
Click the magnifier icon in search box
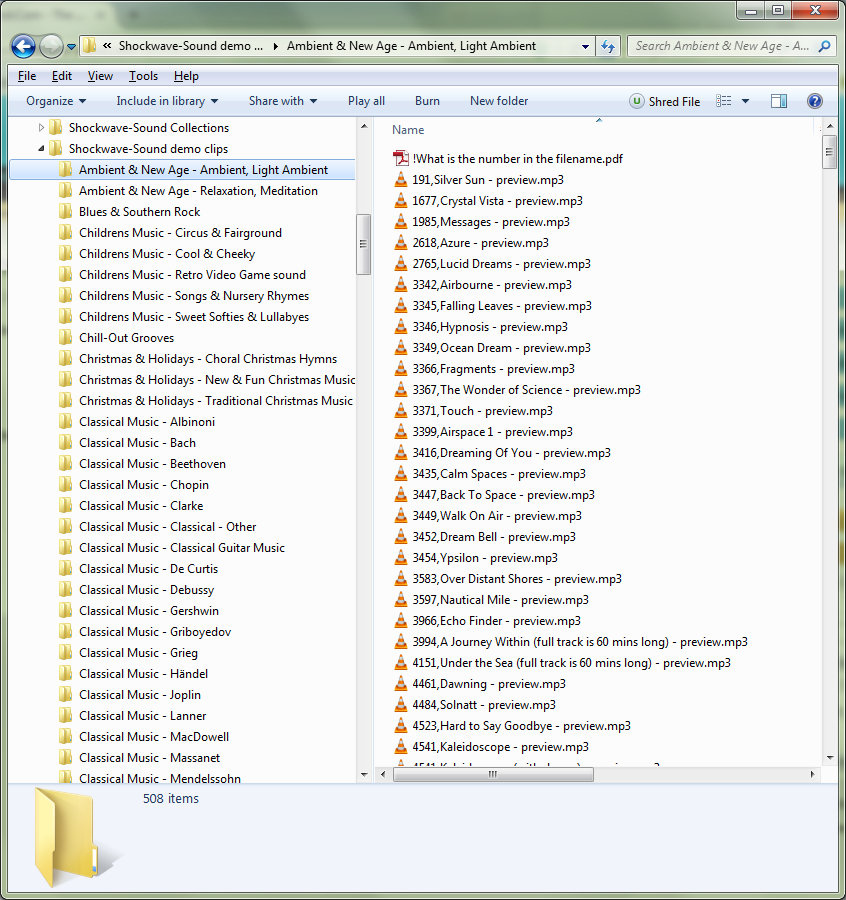tap(824, 46)
